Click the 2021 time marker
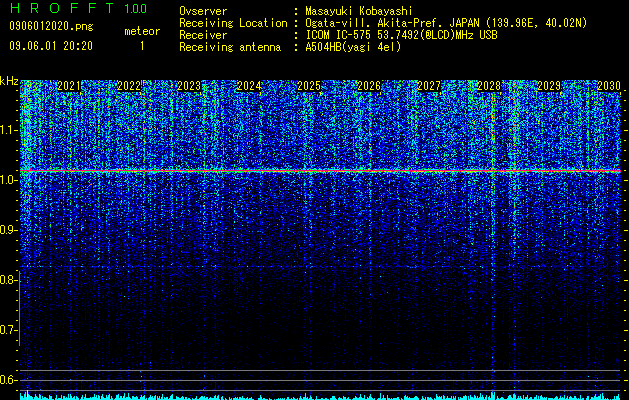Image resolution: width=629 pixels, height=400 pixels. pyautogui.click(x=69, y=86)
